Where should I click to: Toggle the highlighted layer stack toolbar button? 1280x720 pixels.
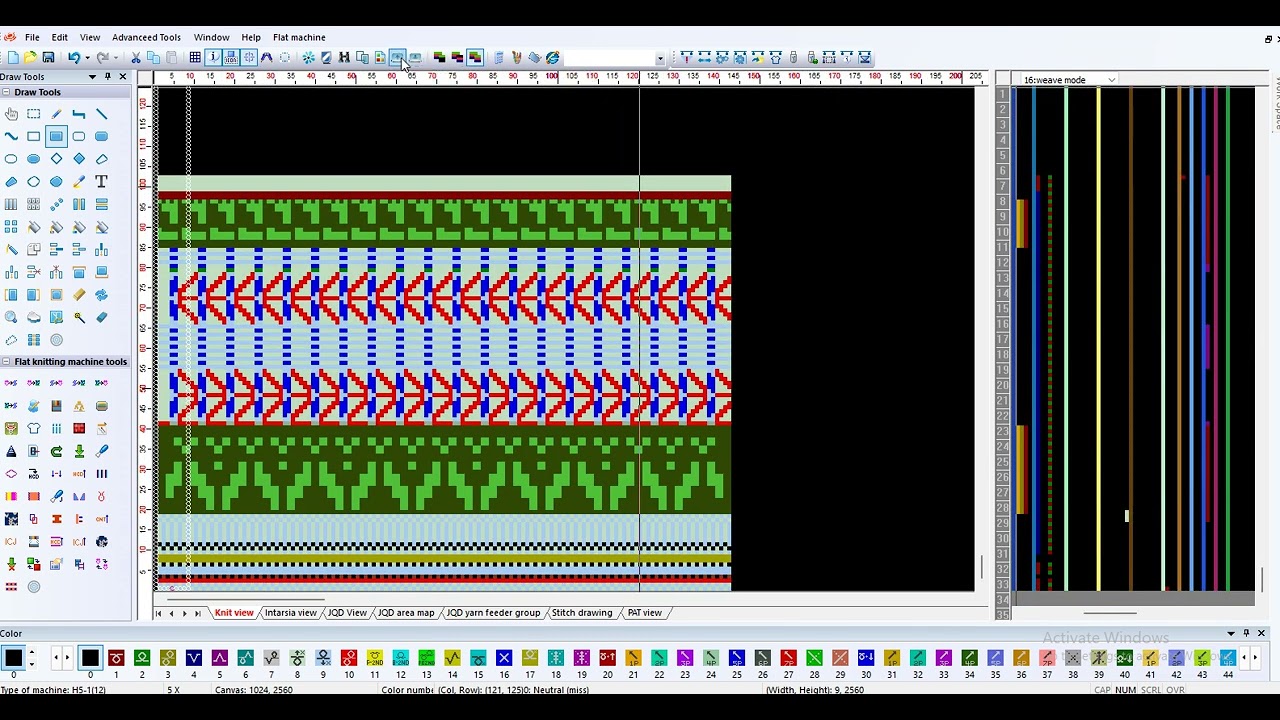pos(475,58)
